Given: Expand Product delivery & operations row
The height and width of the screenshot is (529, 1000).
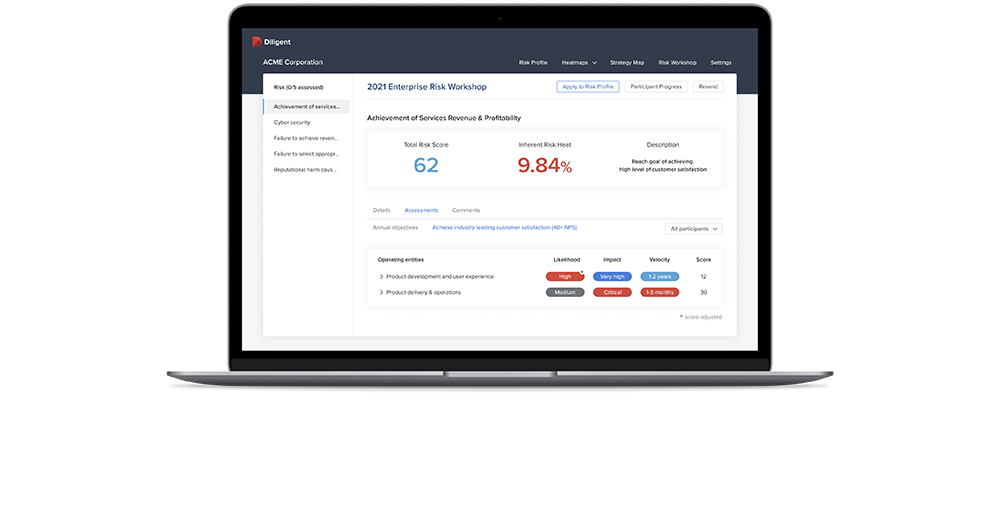Looking at the screenshot, I should click(382, 293).
